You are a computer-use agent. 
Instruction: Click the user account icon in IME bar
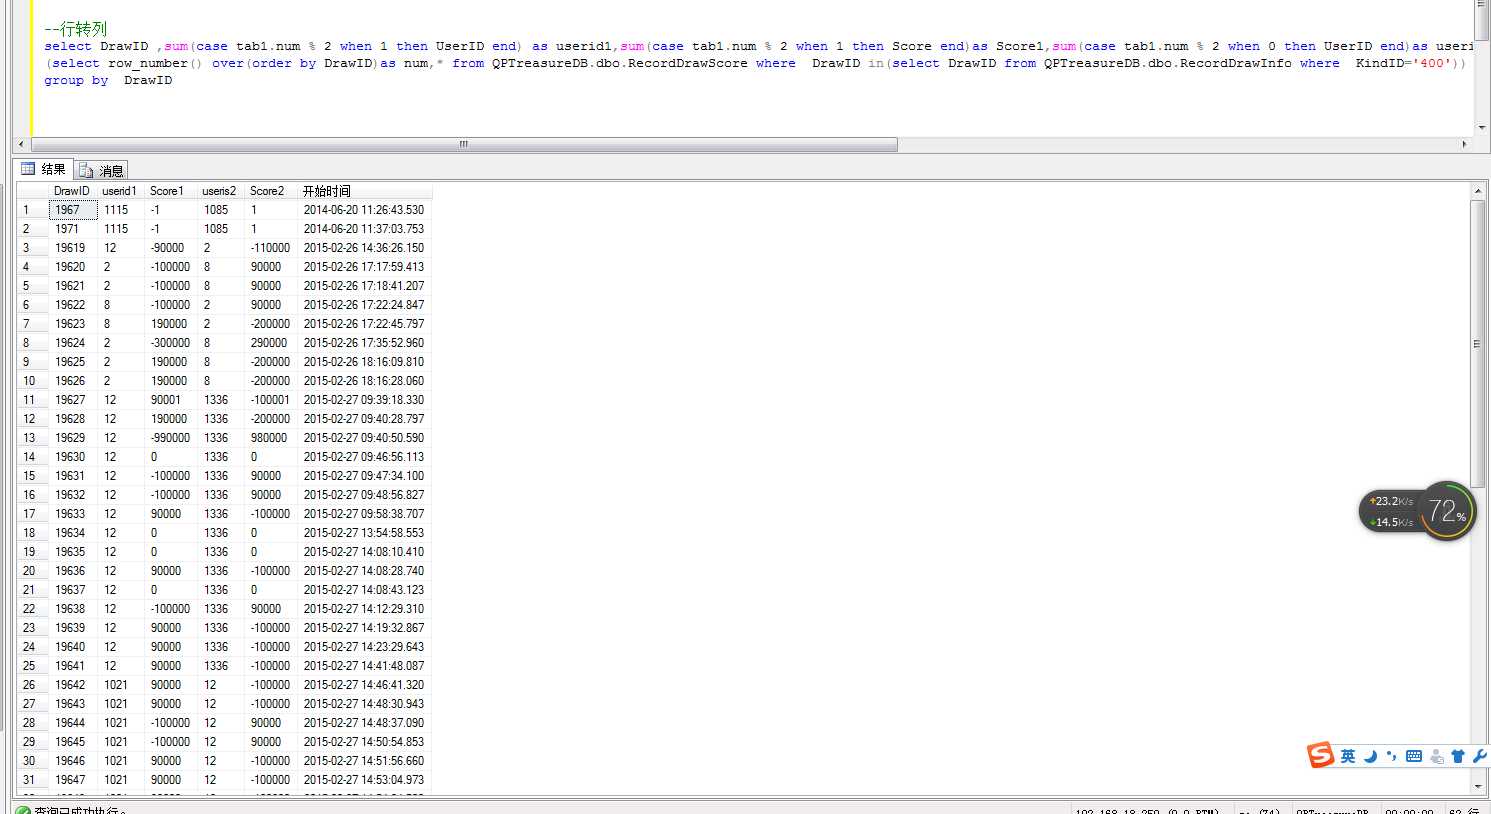1436,757
